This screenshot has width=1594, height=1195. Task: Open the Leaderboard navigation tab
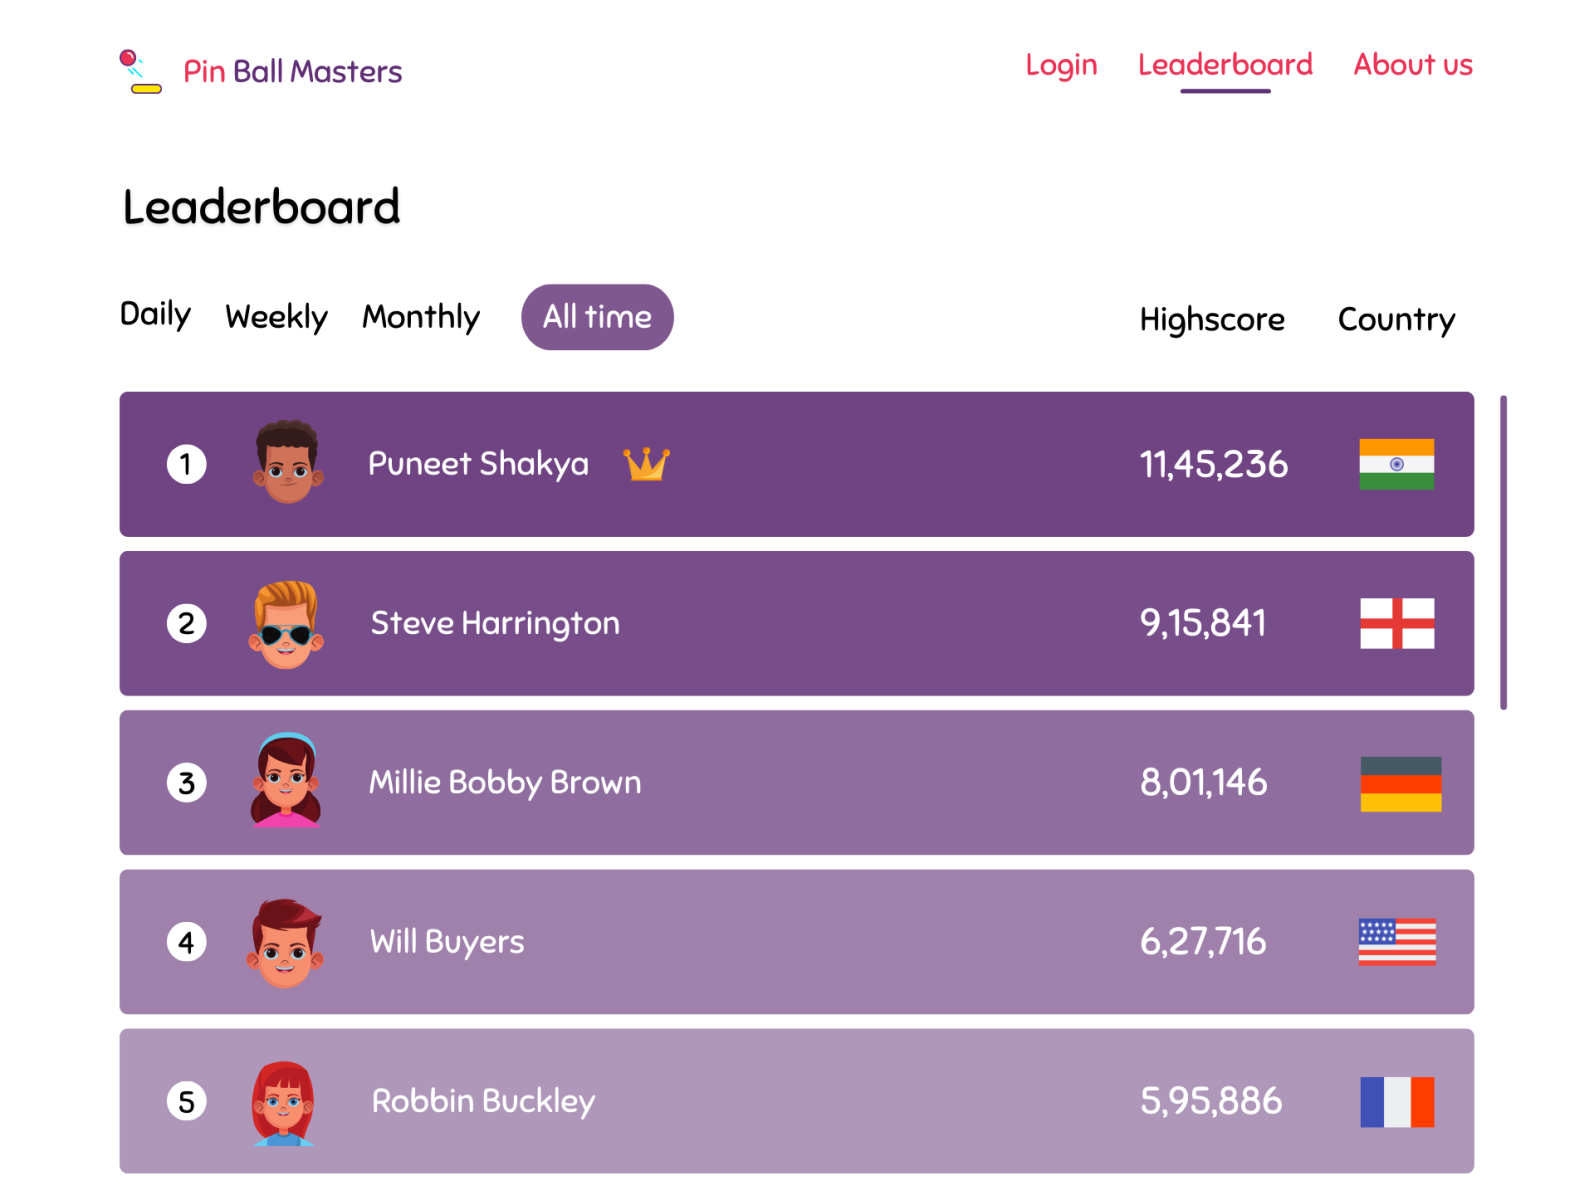point(1225,64)
